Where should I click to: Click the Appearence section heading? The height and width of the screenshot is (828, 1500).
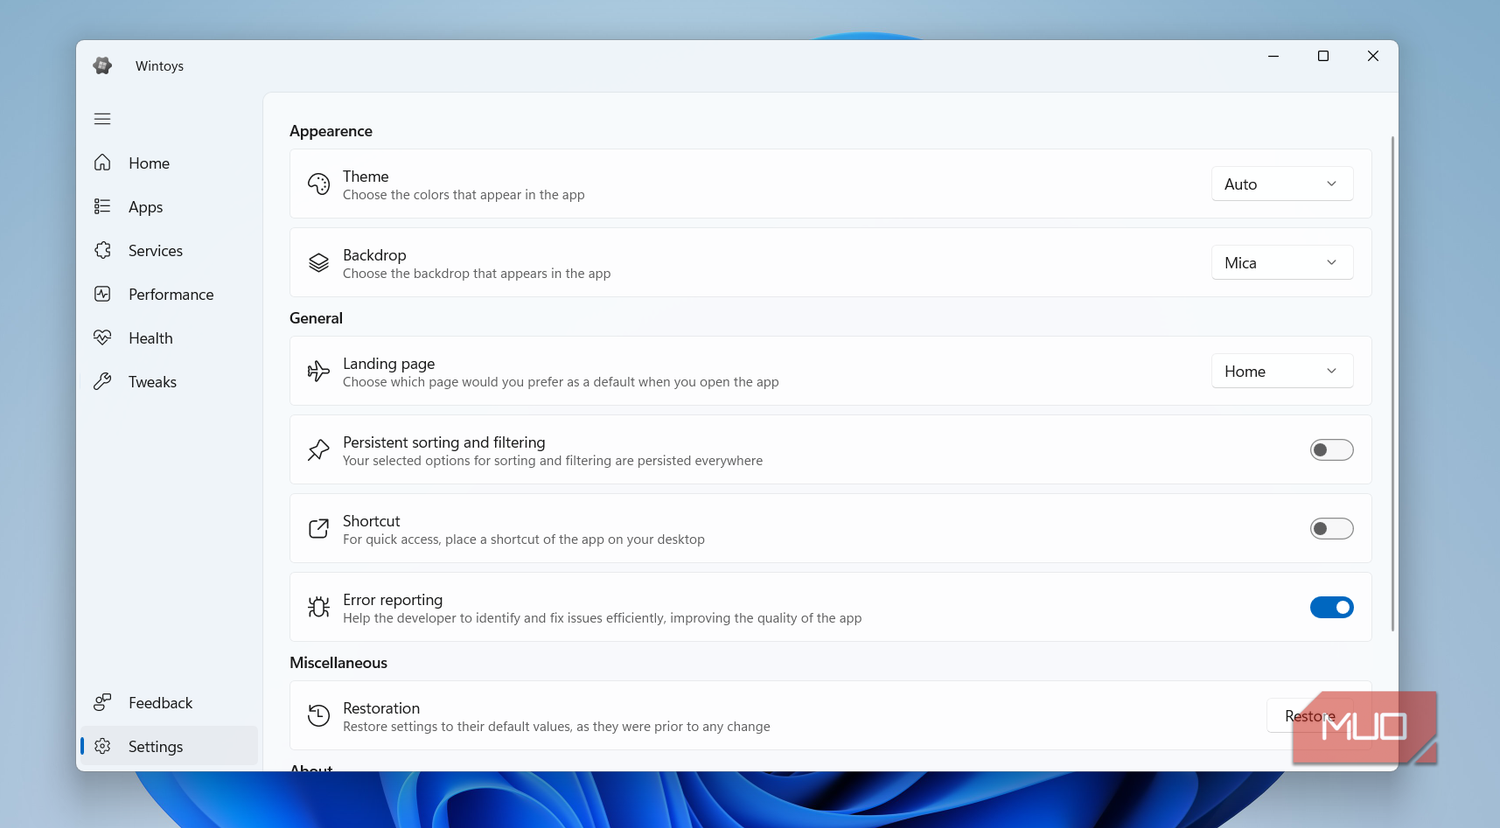pyautogui.click(x=331, y=131)
